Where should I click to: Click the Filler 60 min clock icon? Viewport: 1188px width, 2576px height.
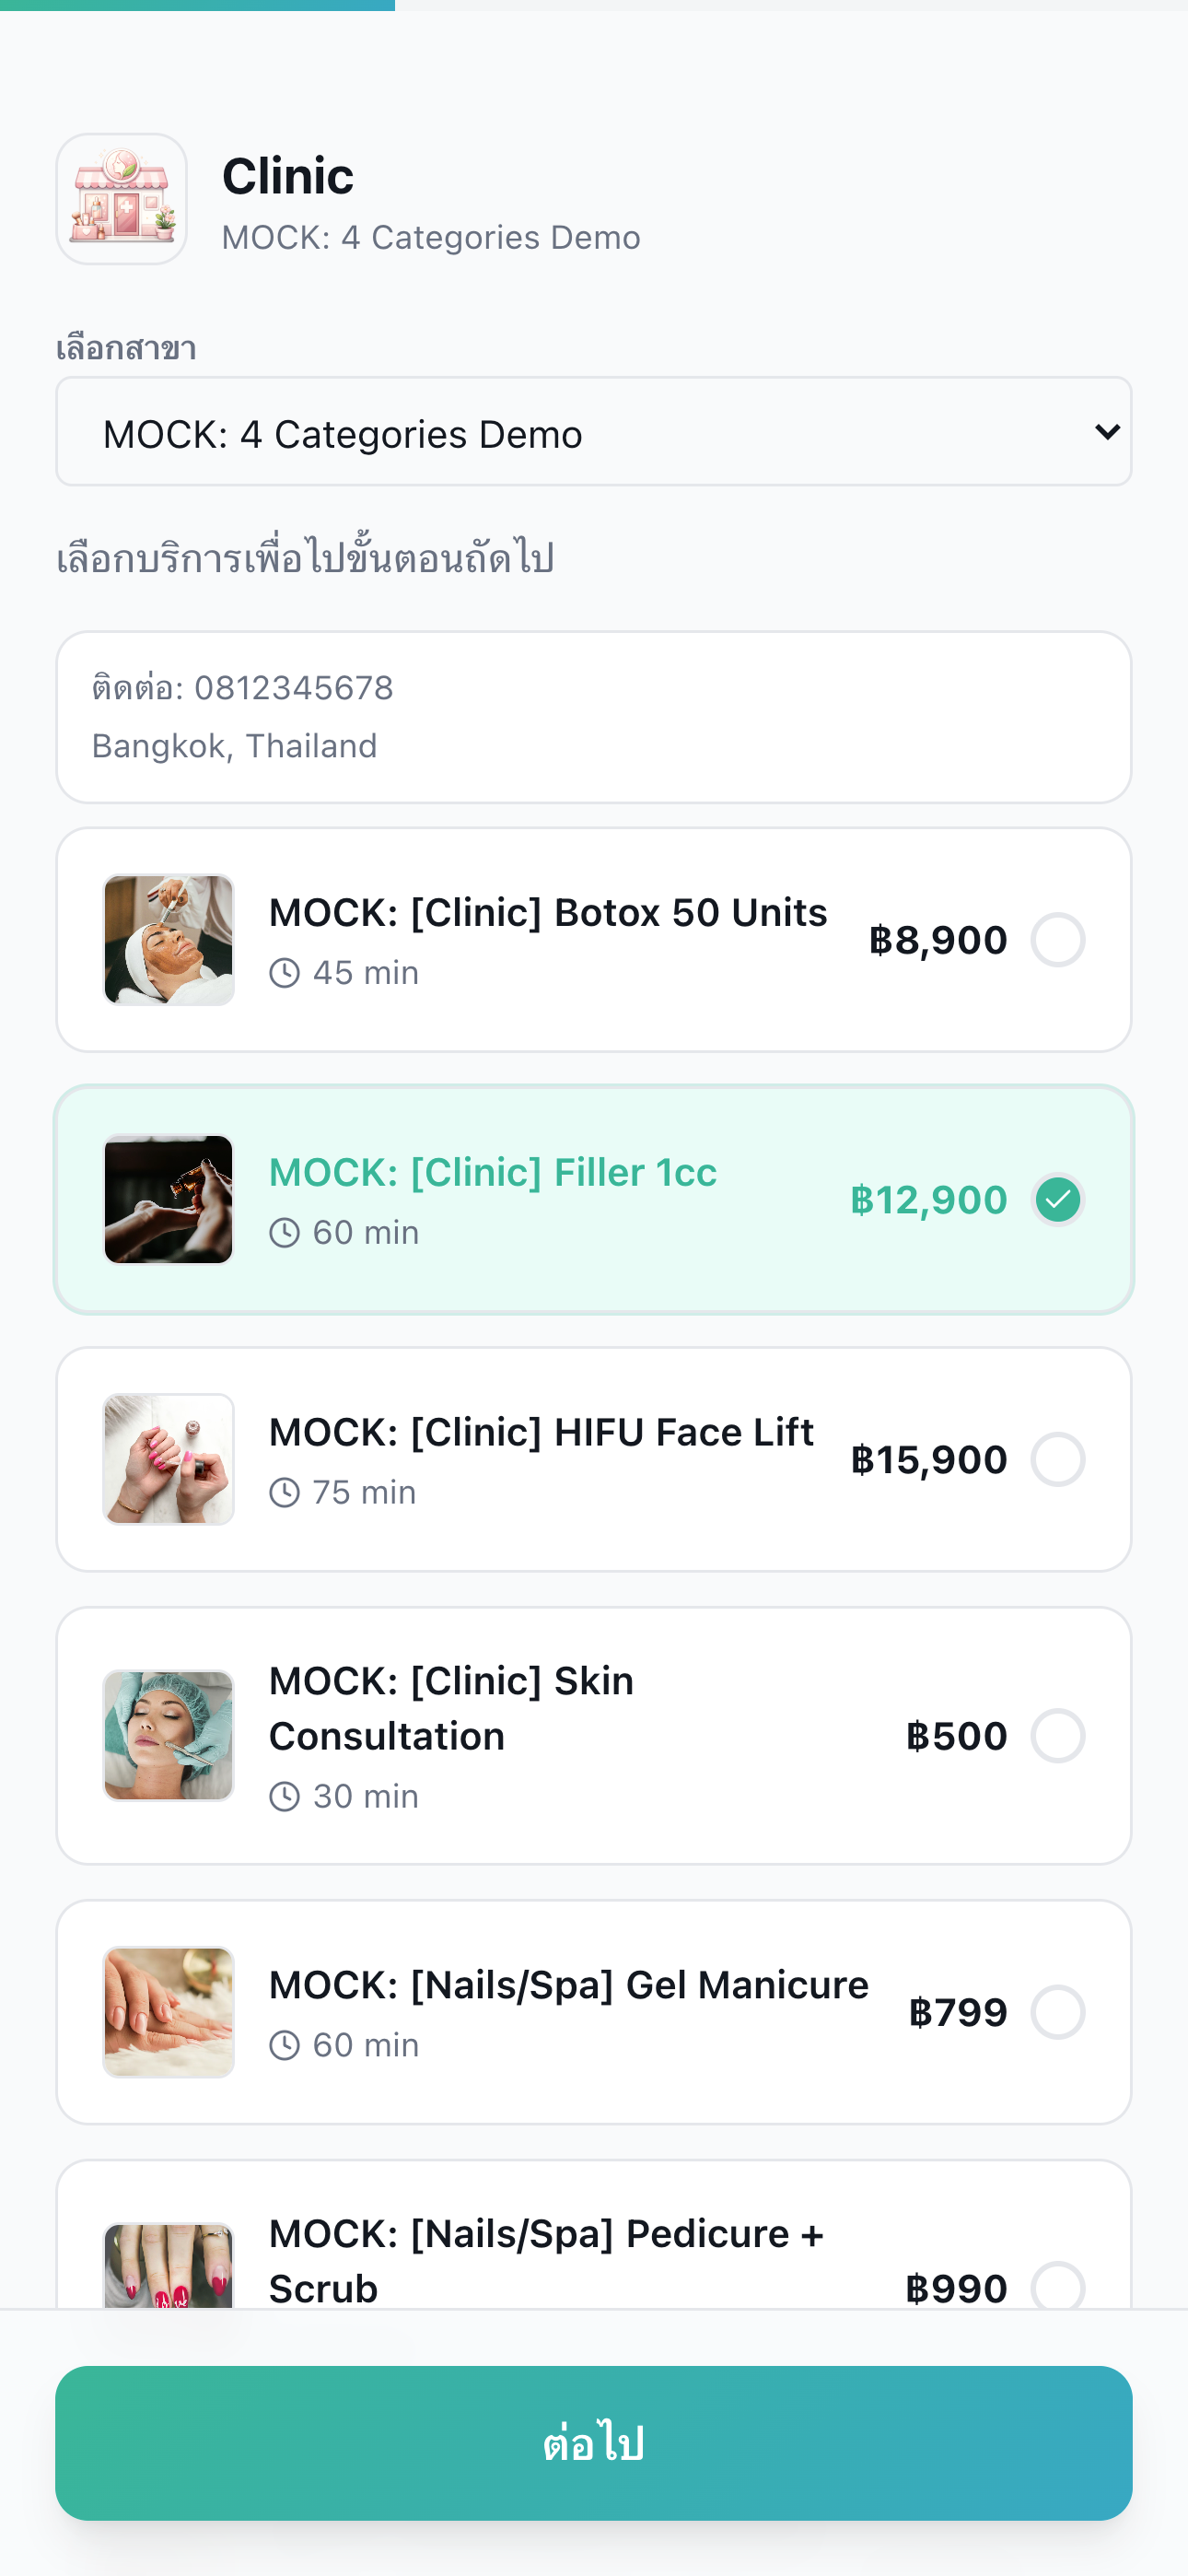click(285, 1233)
